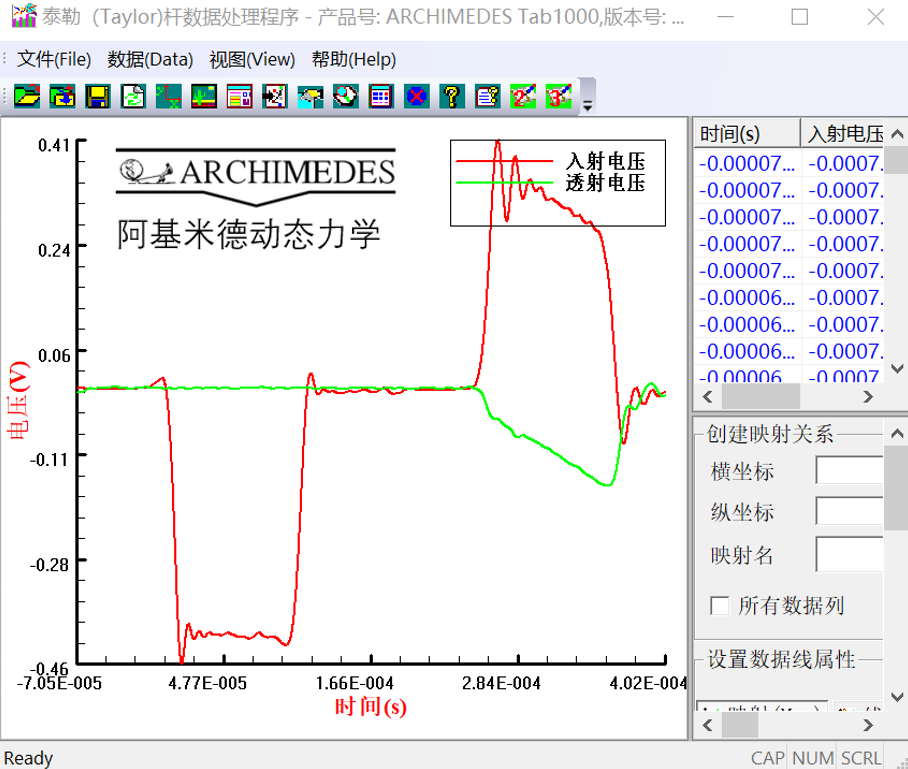Click the data table horizontal scrollbar thumb

(761, 397)
